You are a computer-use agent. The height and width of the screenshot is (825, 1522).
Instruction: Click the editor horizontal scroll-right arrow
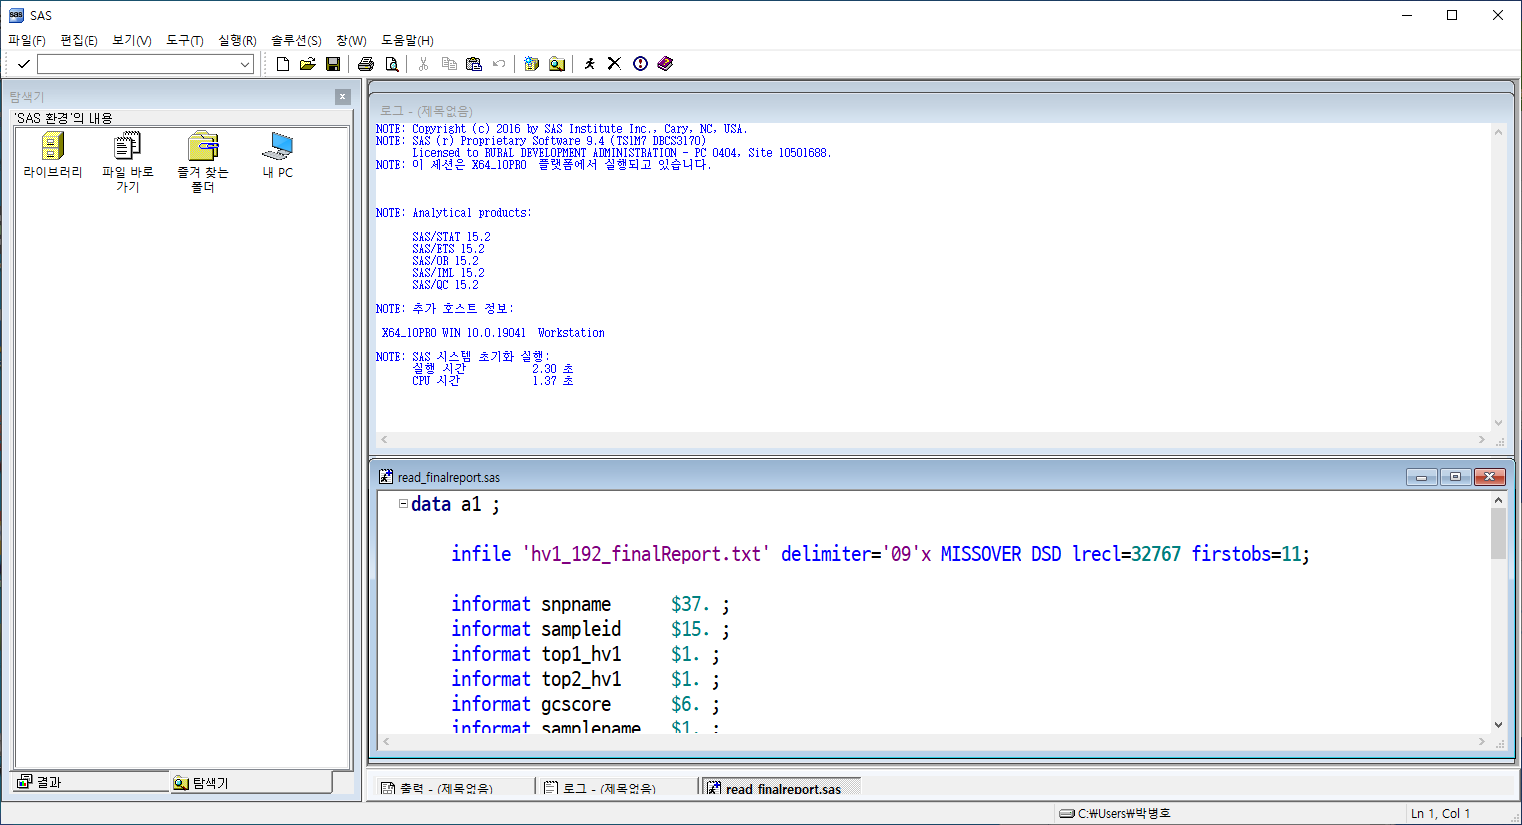(x=1482, y=742)
